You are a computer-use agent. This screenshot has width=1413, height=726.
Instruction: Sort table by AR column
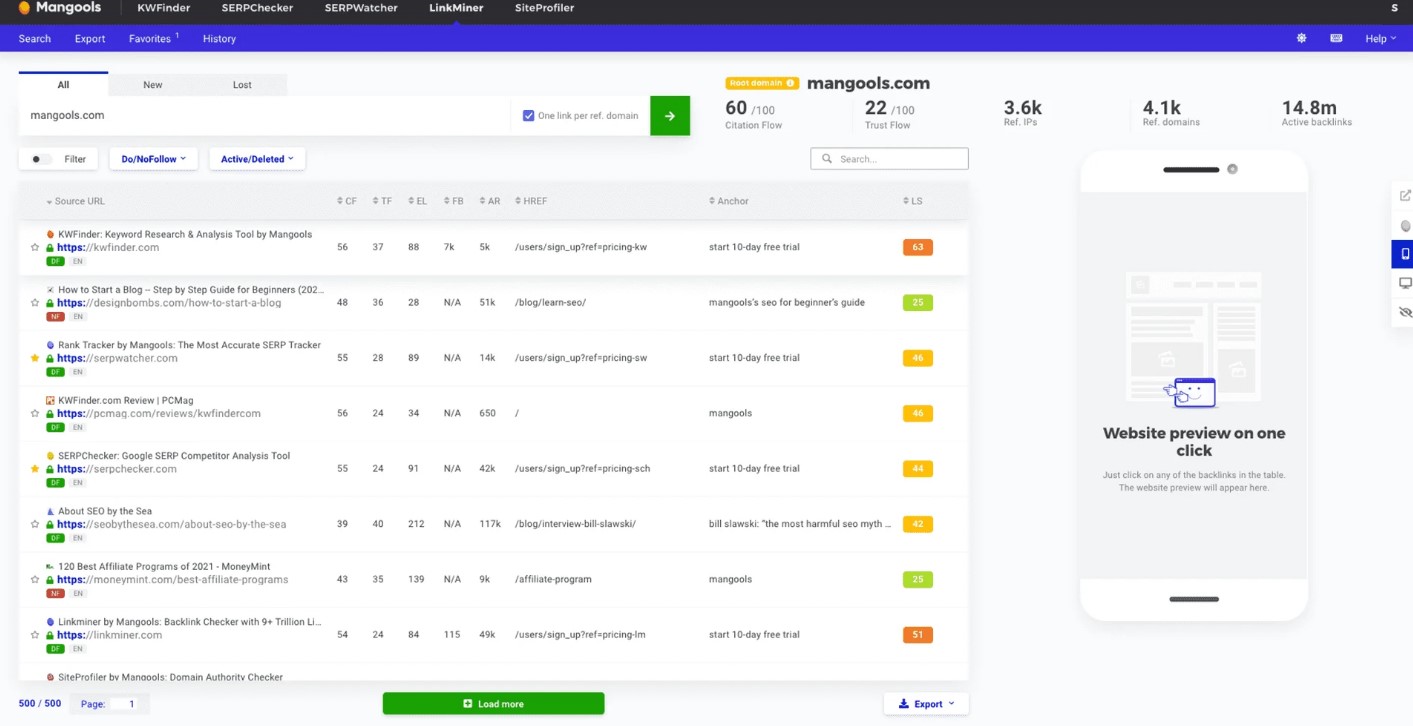click(490, 201)
